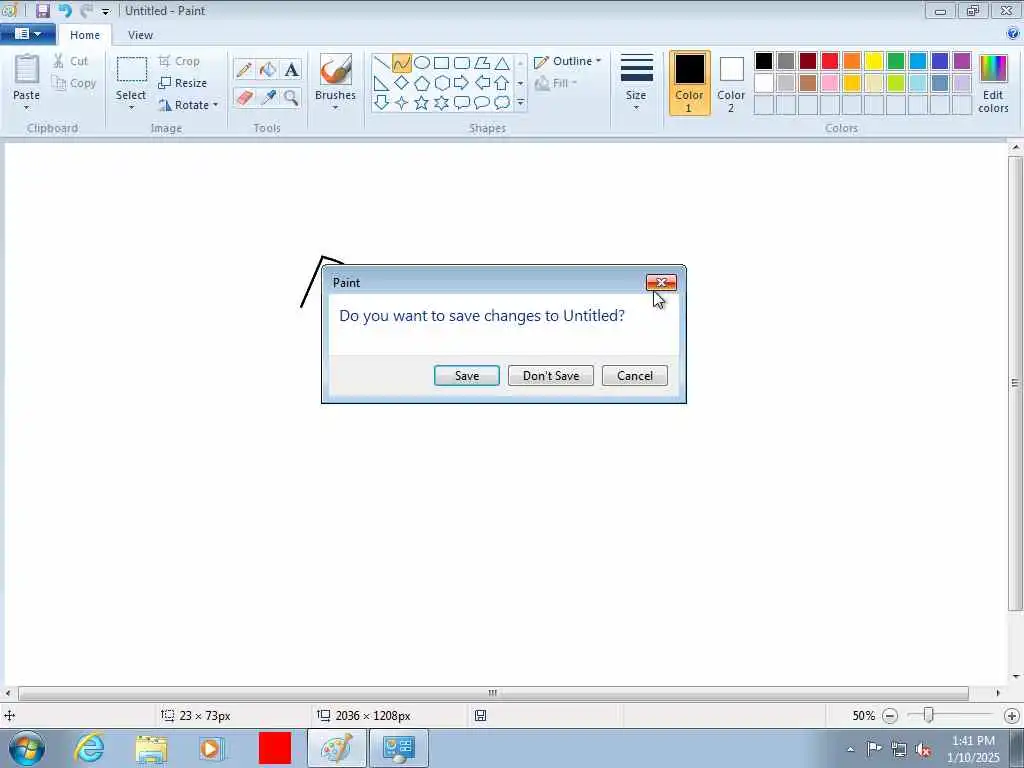The height and width of the screenshot is (768, 1024).
Task: Open Paint Help question mark icon
Action: click(1014, 35)
